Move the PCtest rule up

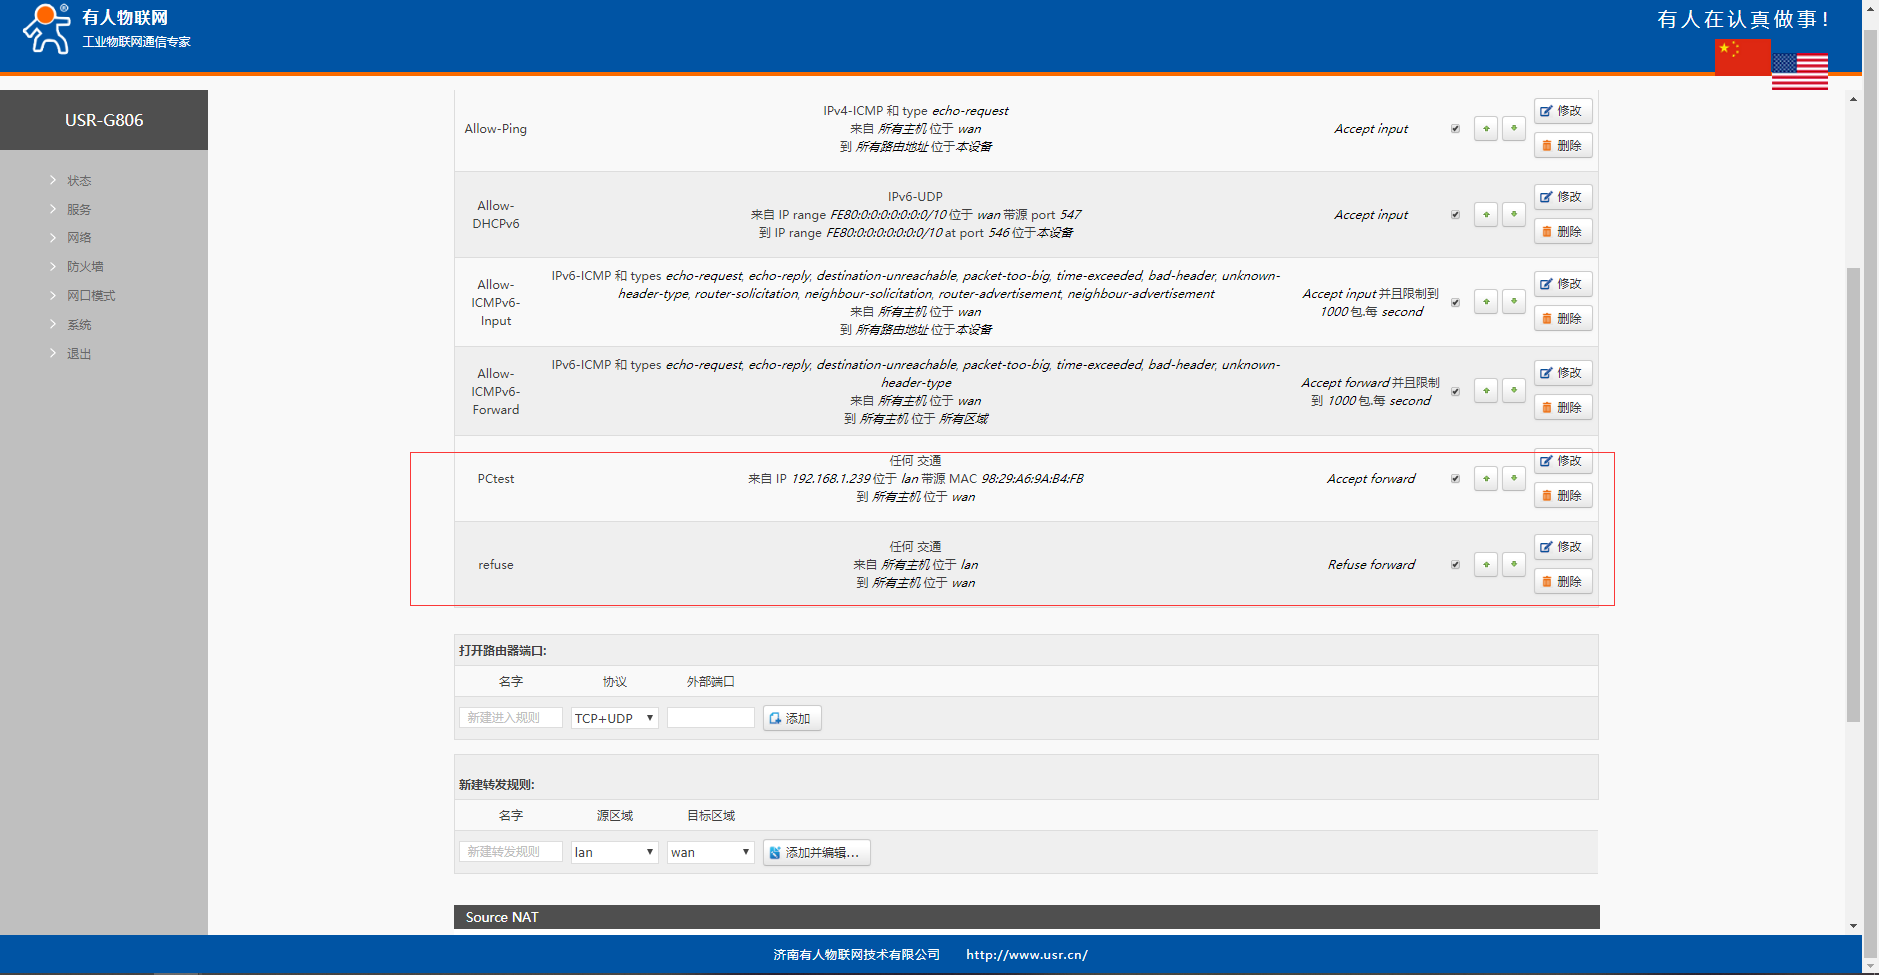(1485, 479)
